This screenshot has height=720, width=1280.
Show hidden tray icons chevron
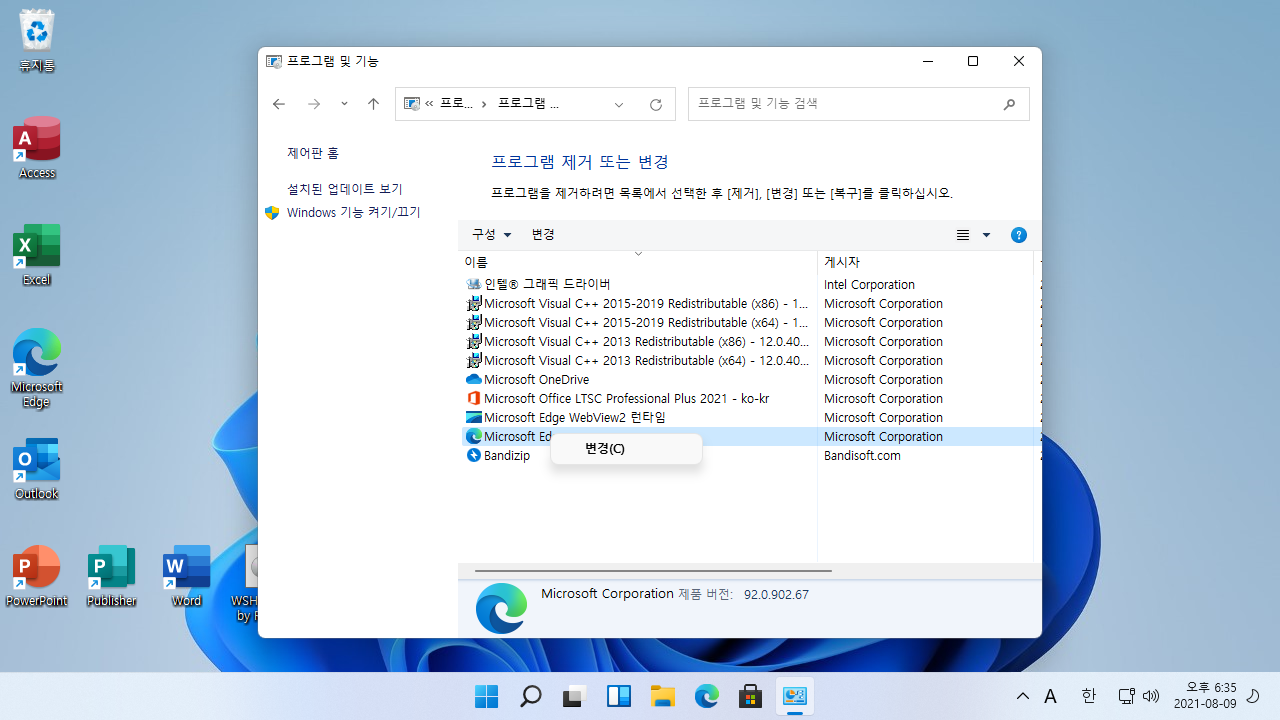[x=1023, y=696]
